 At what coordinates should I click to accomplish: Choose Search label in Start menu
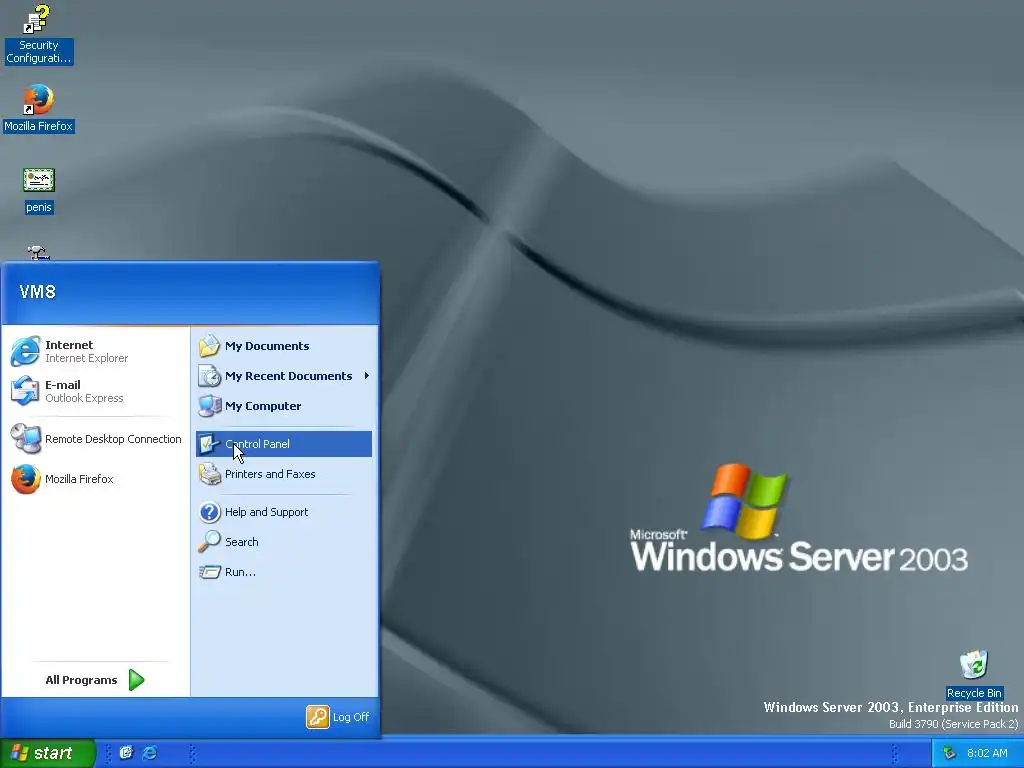click(x=242, y=542)
